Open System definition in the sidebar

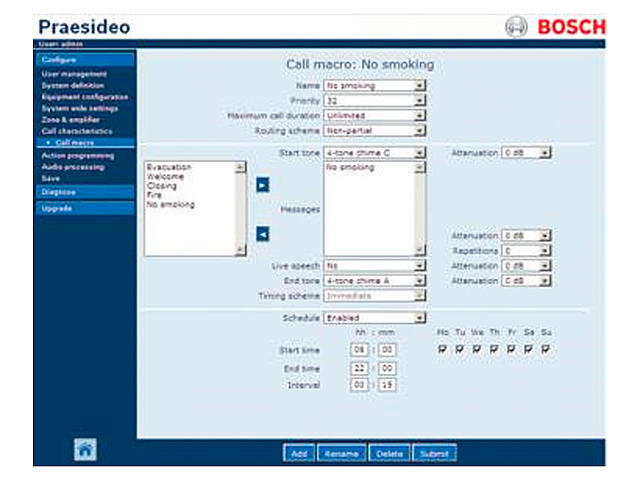73,85
